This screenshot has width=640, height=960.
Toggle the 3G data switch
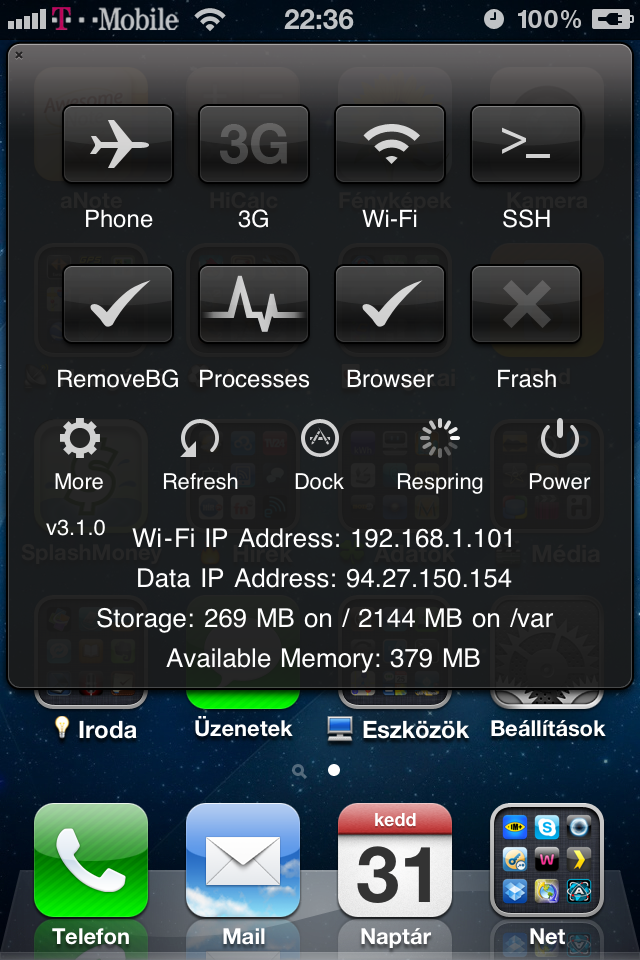[254, 145]
